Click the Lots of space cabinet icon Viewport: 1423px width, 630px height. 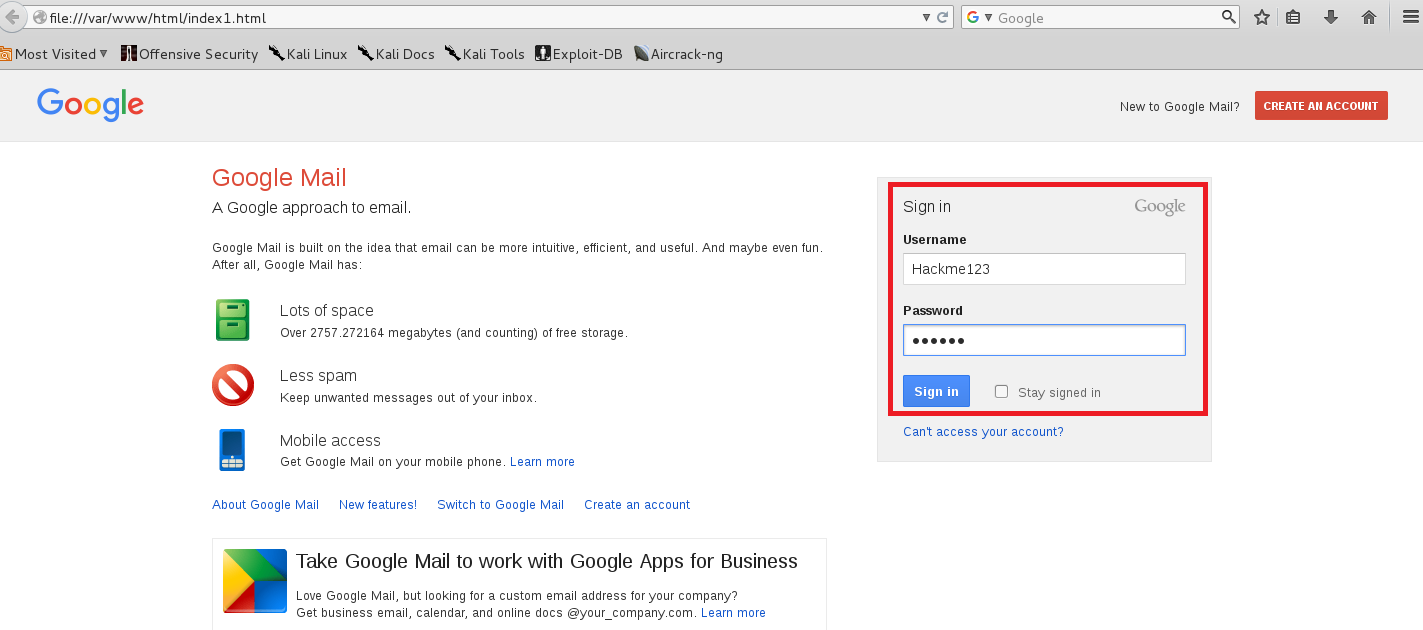click(233, 320)
